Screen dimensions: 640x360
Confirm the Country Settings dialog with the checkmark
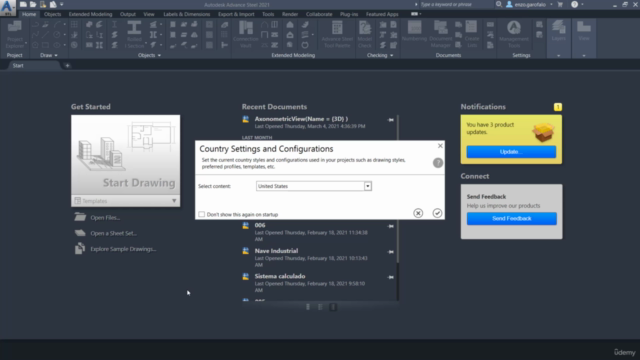click(x=437, y=213)
